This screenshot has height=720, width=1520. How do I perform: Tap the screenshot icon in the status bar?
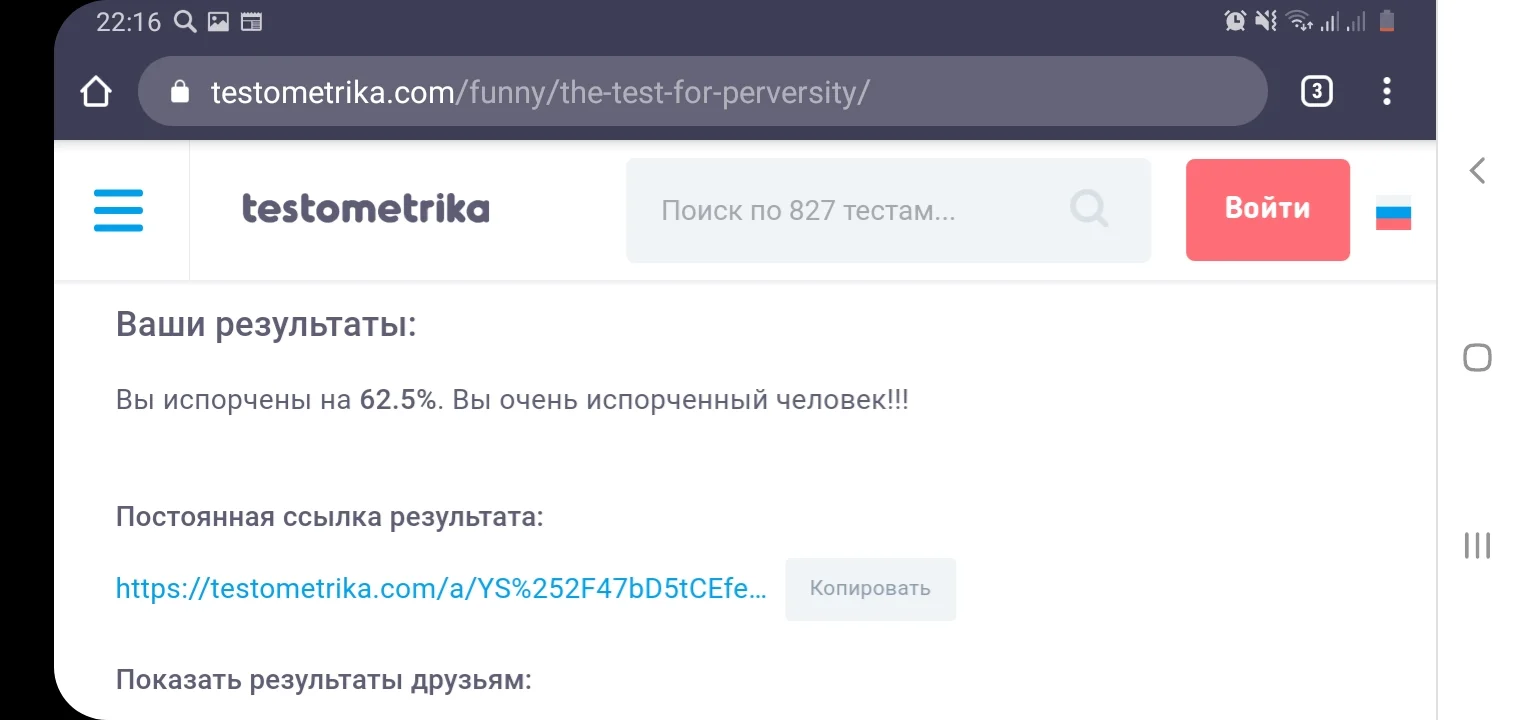(220, 20)
